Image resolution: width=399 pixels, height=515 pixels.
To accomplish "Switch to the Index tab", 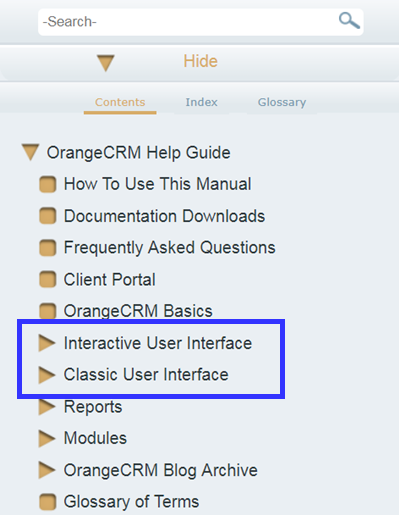I will [x=201, y=102].
